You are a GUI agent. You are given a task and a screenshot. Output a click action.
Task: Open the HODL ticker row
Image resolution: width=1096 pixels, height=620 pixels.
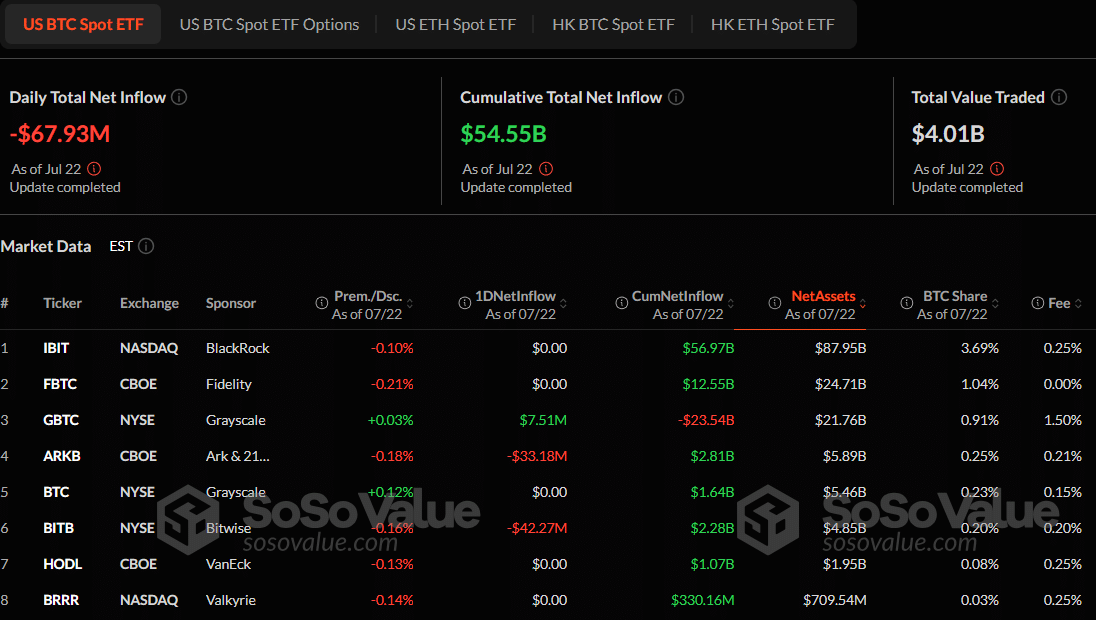click(548, 564)
